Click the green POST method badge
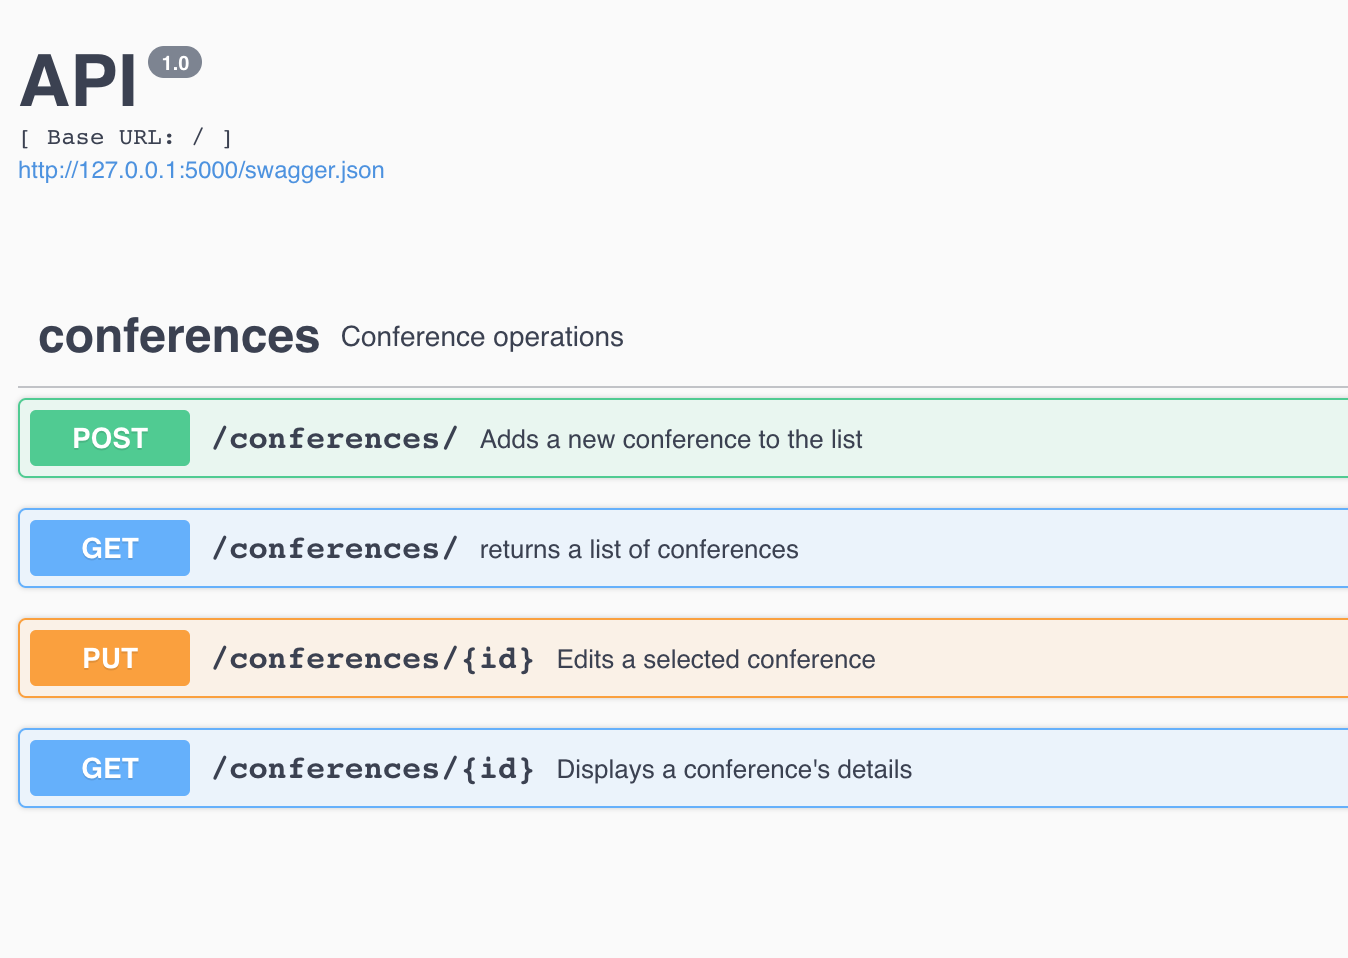 pyautogui.click(x=109, y=437)
